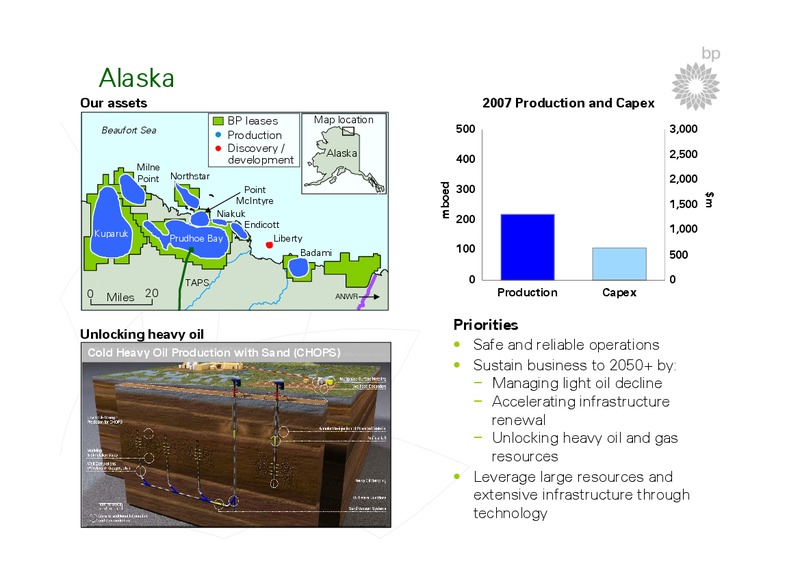Click the 'bp' wordmark text
800x566 pixels.
(x=711, y=53)
